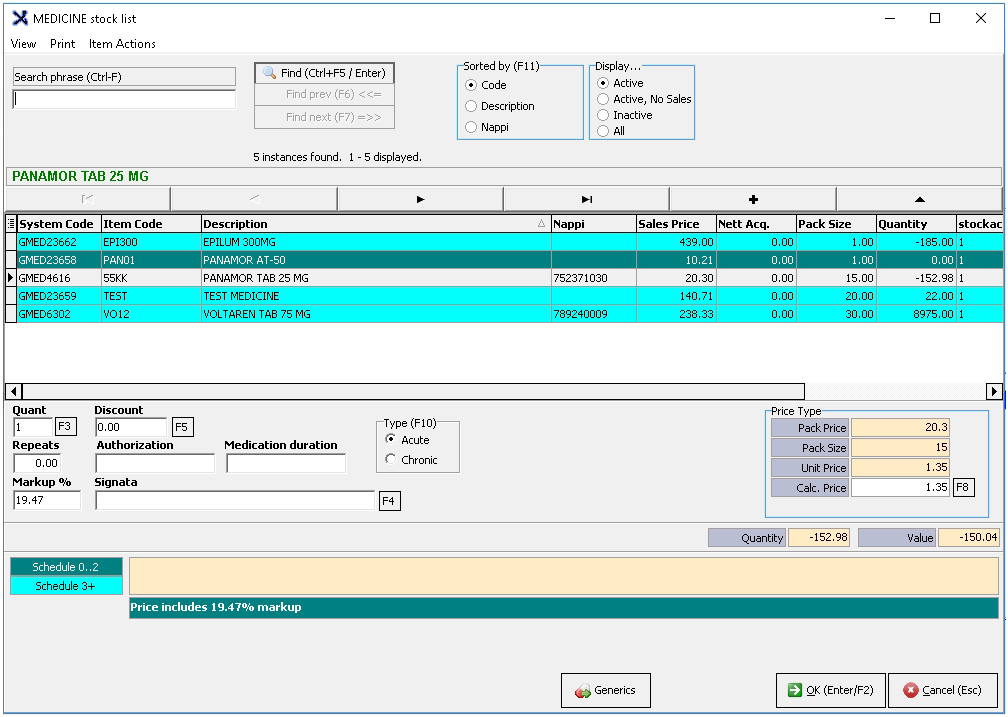Viewport: 1008px width, 717px height.
Task: Choose Chronic medication type
Action: pos(391,460)
